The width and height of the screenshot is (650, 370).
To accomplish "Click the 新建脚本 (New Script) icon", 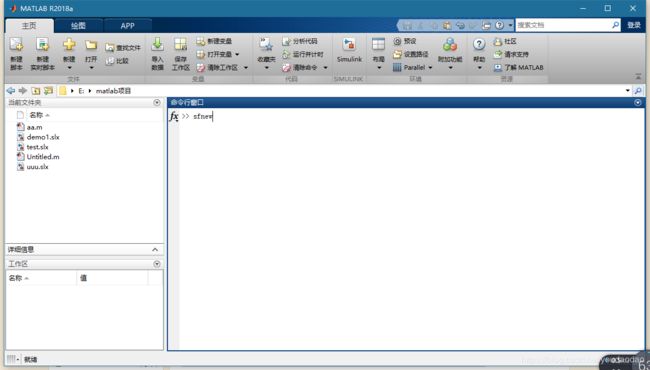I will 16,45.
